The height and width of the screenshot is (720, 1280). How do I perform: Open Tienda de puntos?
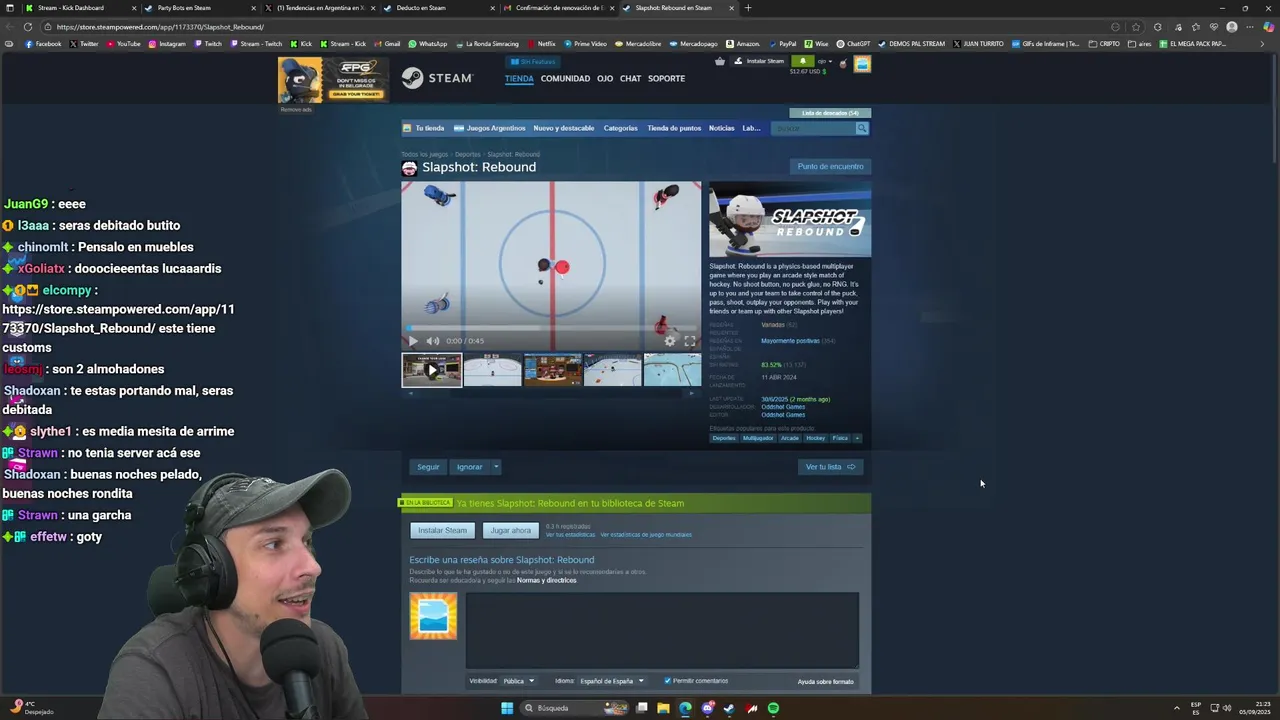(x=674, y=128)
